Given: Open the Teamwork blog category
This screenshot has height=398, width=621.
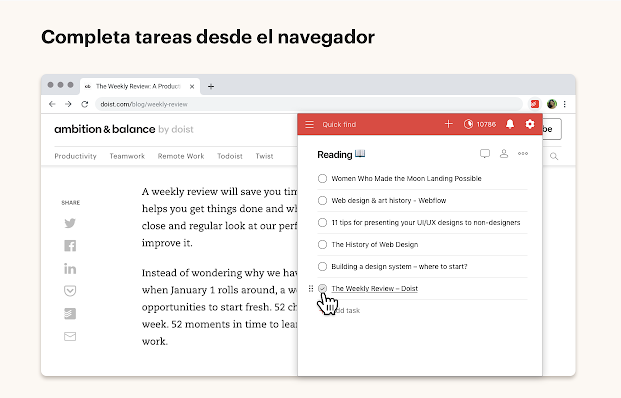Looking at the screenshot, I should [x=127, y=156].
